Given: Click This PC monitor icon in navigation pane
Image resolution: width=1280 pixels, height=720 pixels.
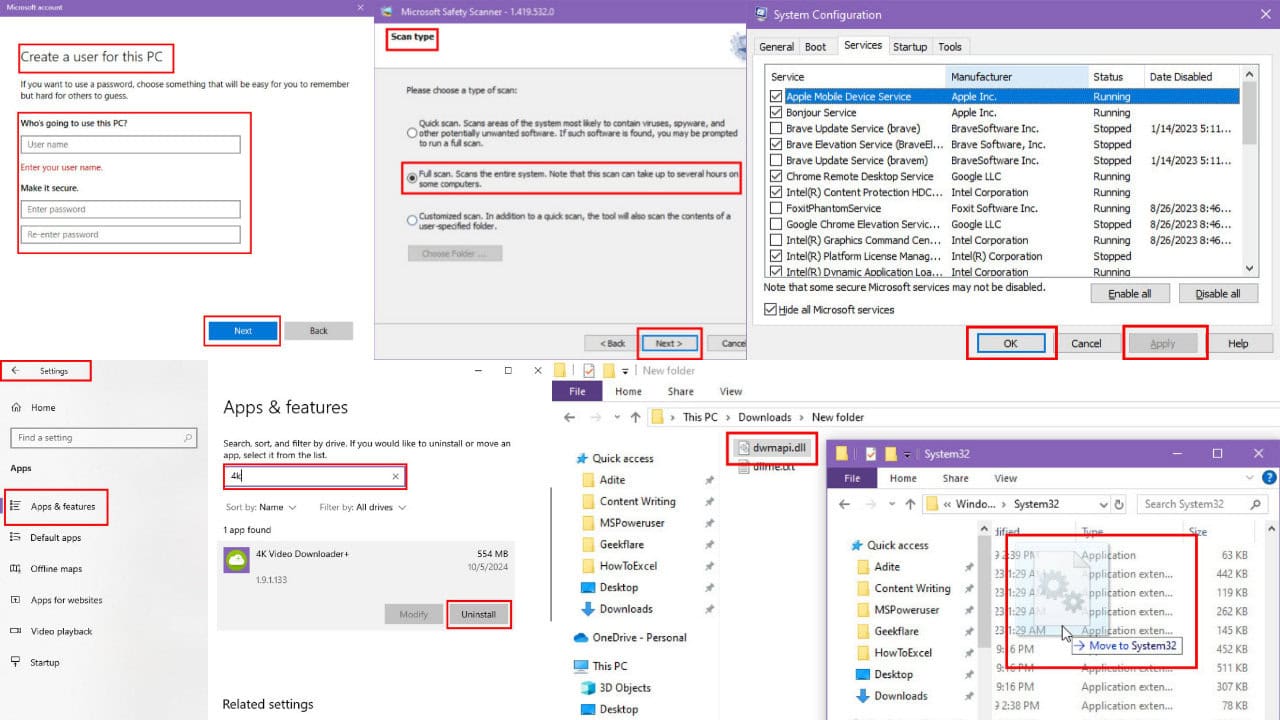Looking at the screenshot, I should coord(581,666).
